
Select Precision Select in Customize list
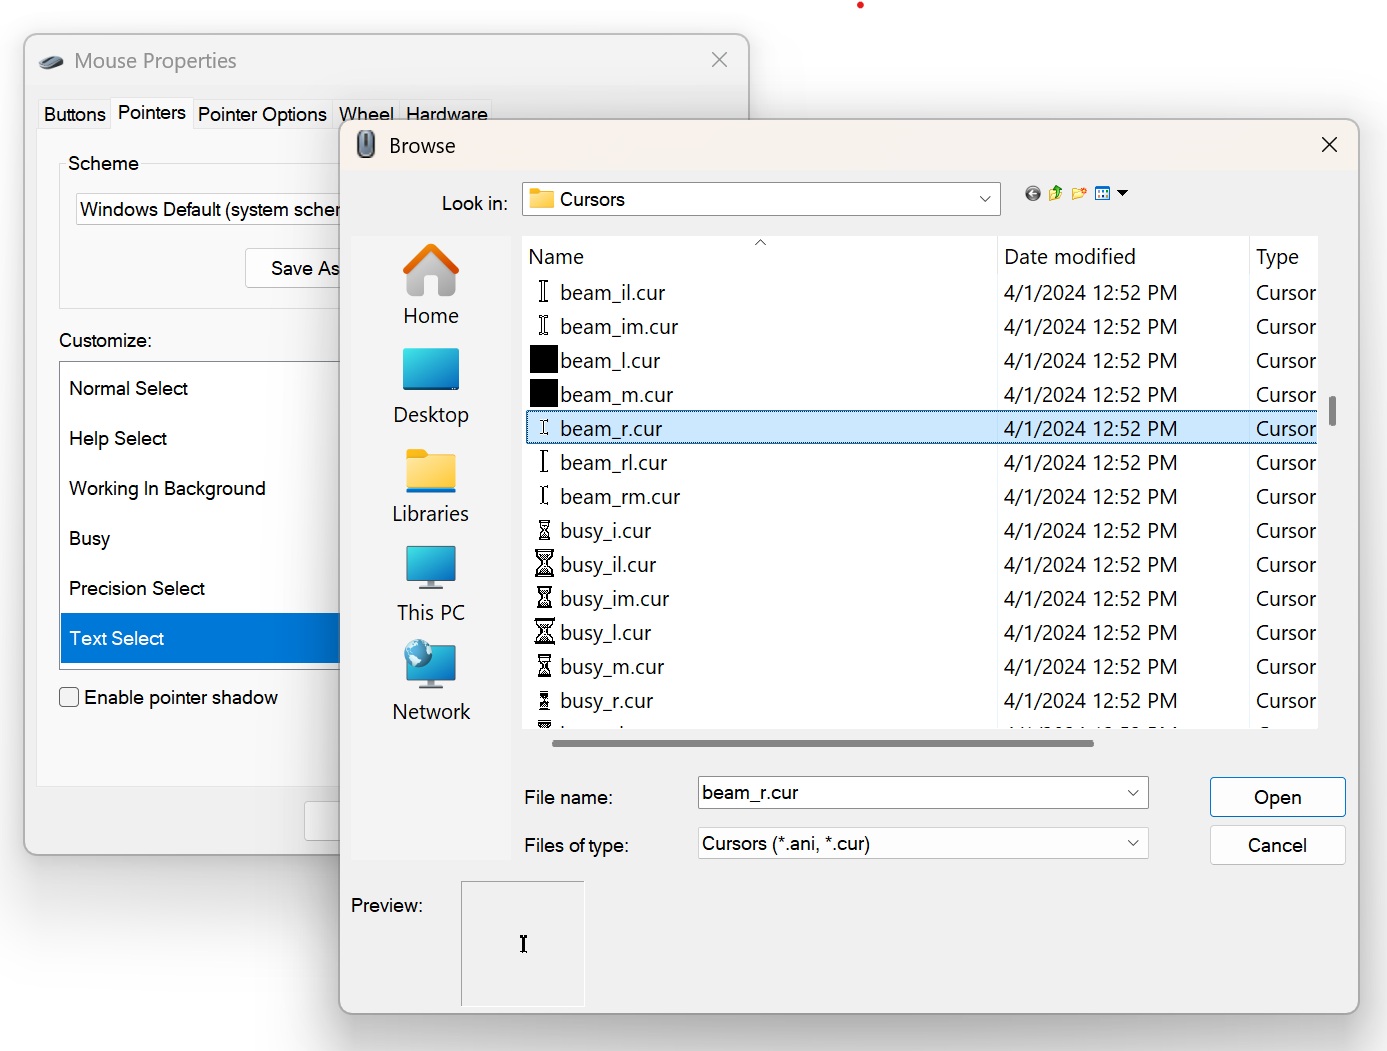click(200, 588)
